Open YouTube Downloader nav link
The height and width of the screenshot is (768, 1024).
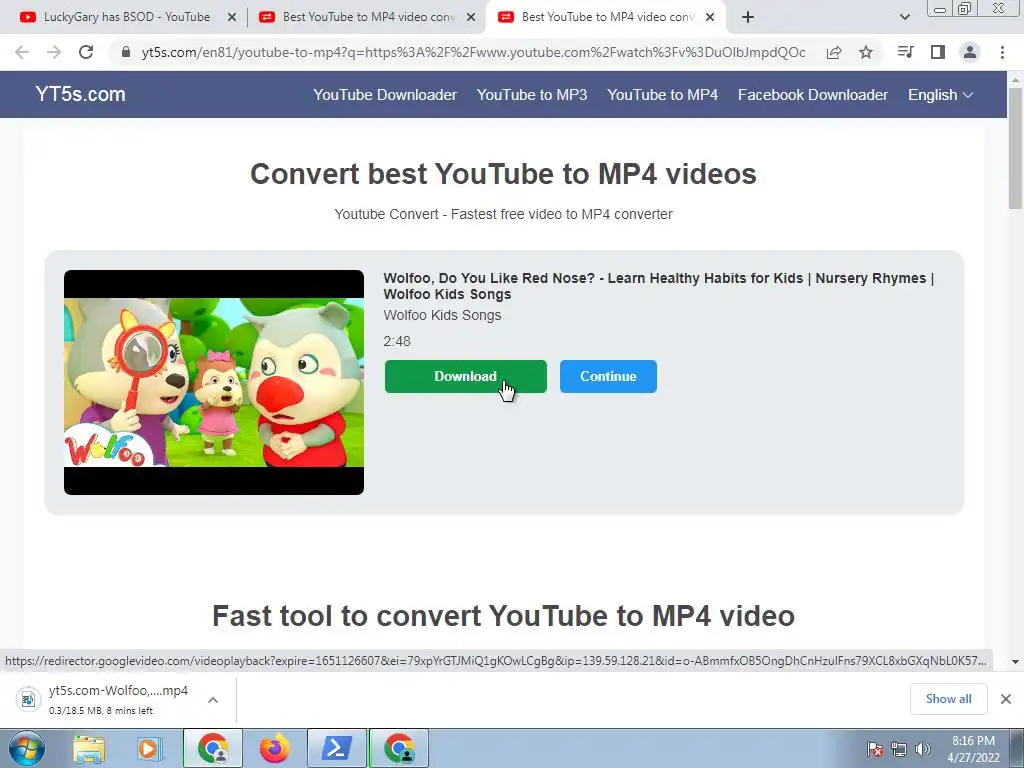click(385, 95)
